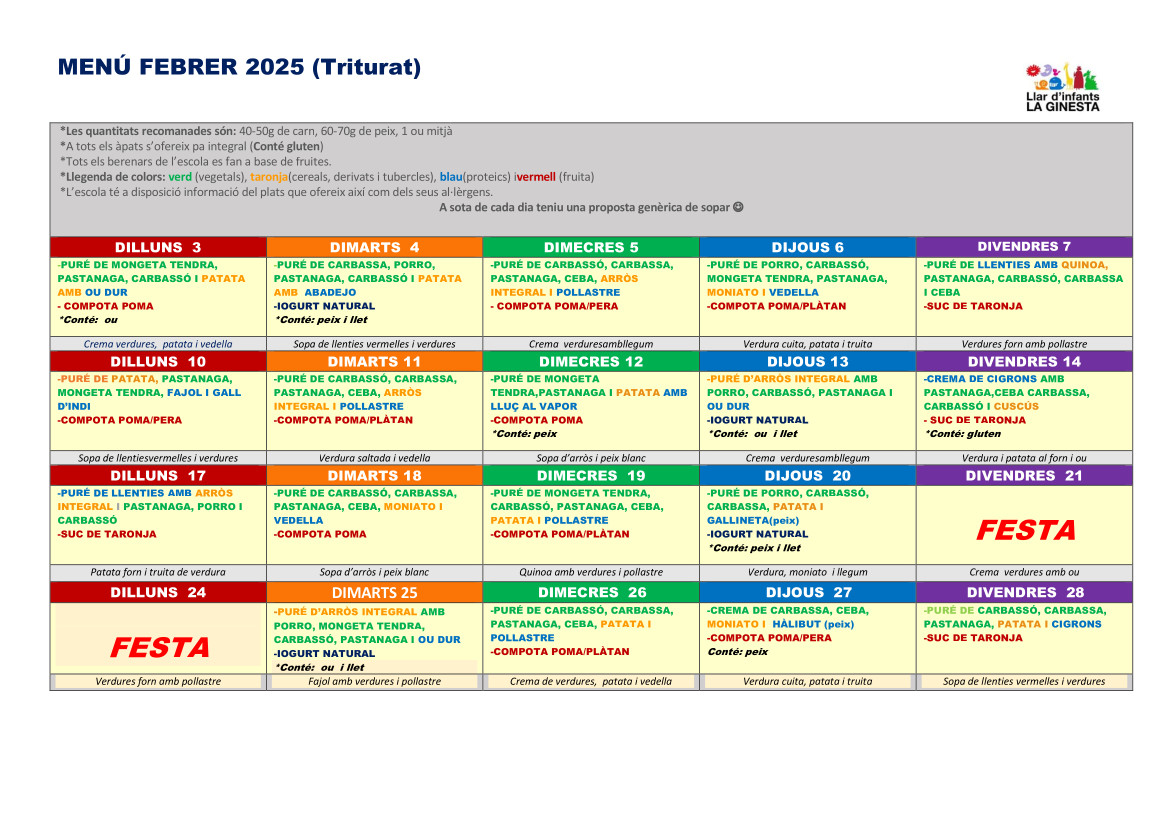Click the blue 'blau' legend word
The width and height of the screenshot is (1169, 826).
pos(451,177)
